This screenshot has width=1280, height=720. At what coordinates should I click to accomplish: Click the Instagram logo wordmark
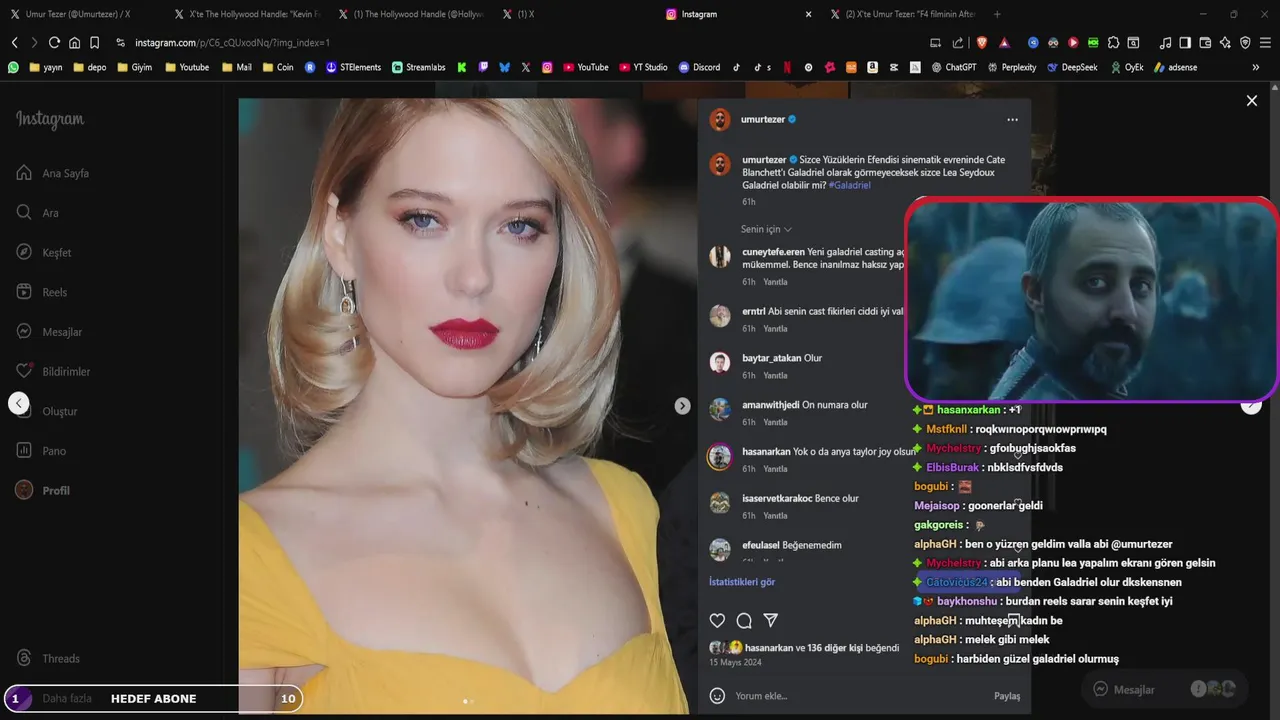[50, 119]
